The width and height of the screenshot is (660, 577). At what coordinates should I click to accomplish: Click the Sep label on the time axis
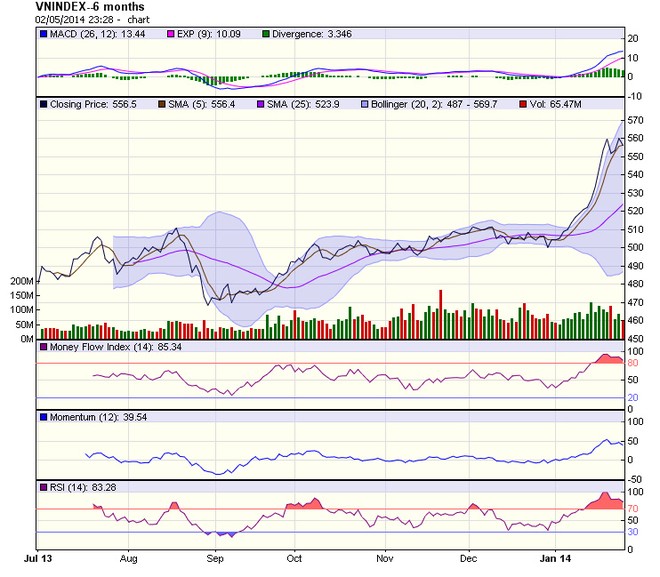(x=215, y=551)
